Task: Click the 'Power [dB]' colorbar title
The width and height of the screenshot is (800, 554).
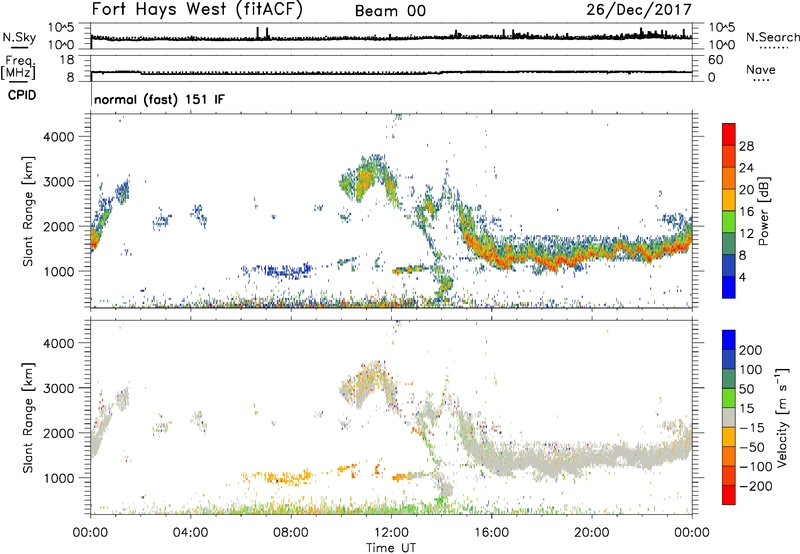Action: coord(764,211)
